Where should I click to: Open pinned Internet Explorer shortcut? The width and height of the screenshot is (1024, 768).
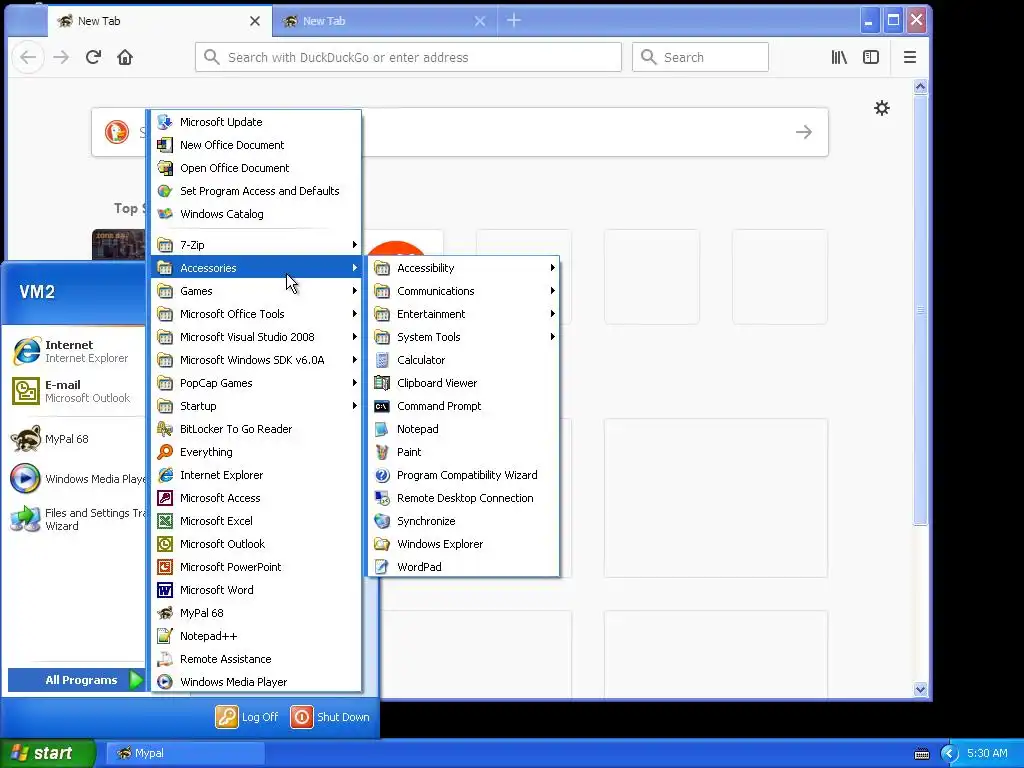pos(75,351)
